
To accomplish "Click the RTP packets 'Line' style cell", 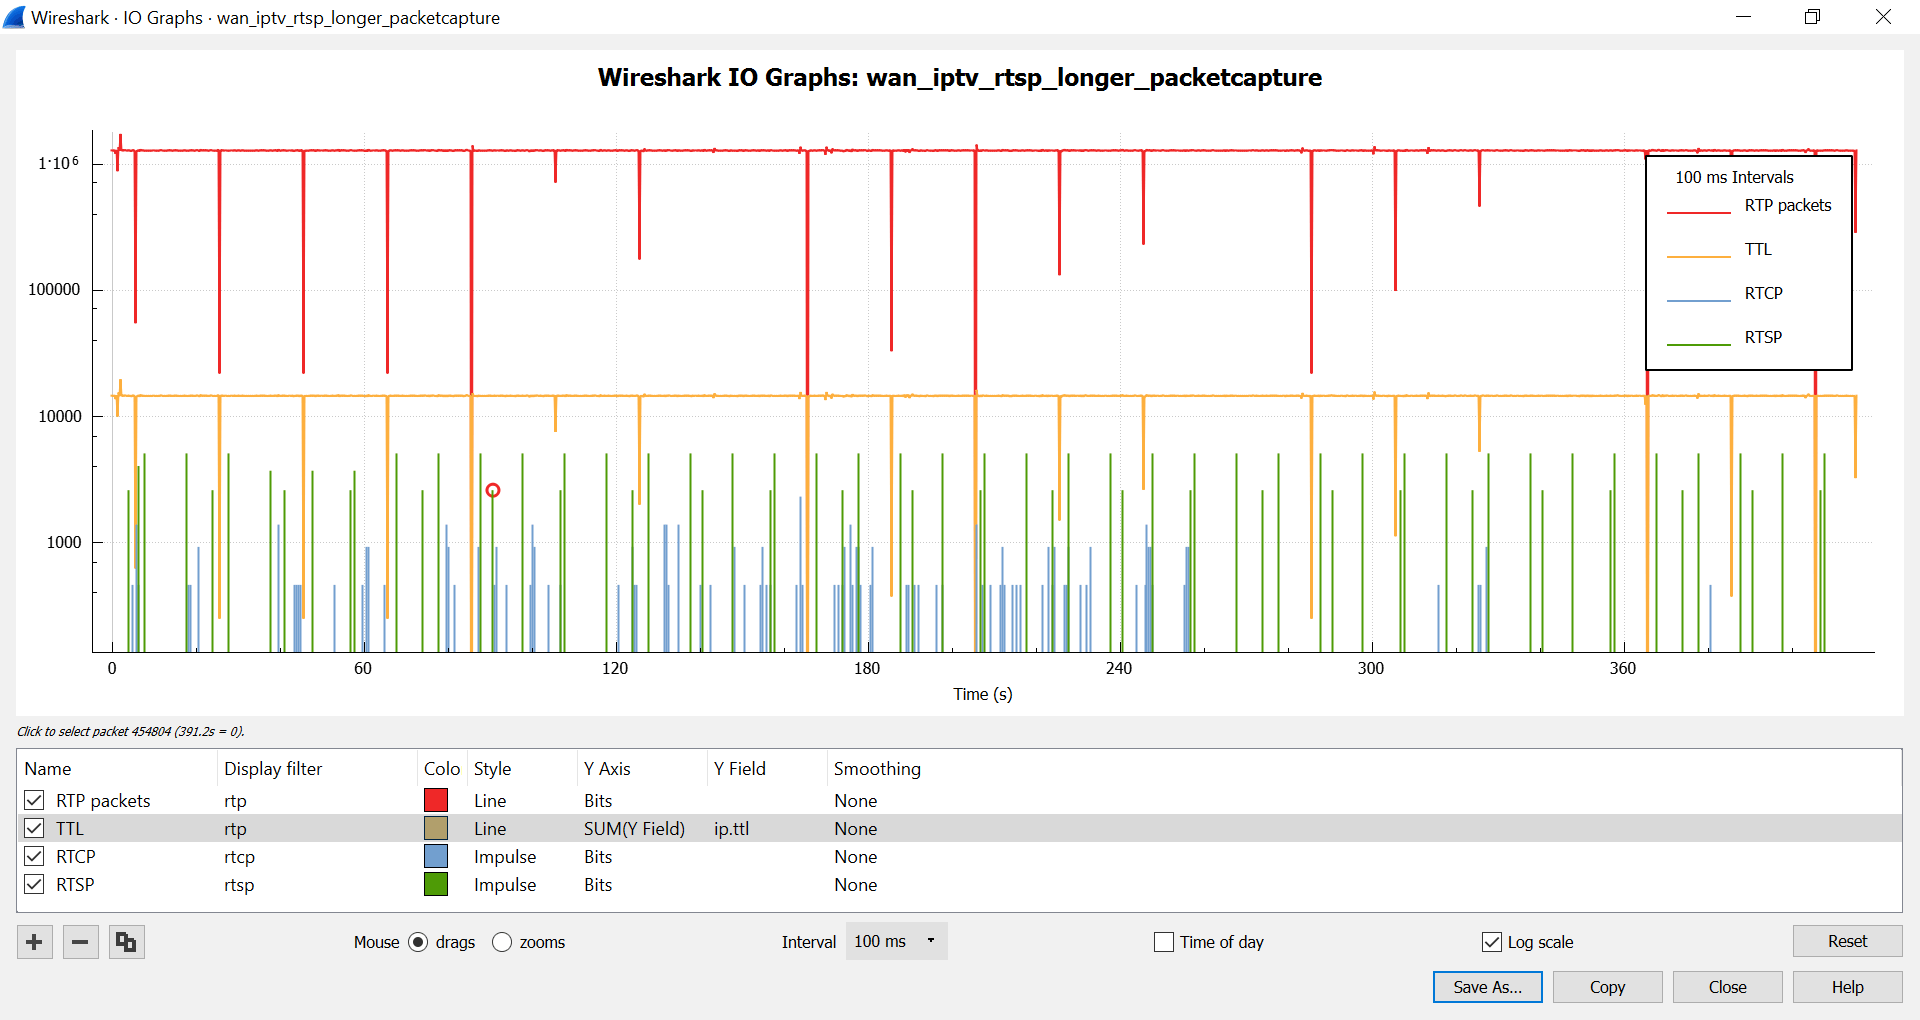I will pyautogui.click(x=490, y=800).
